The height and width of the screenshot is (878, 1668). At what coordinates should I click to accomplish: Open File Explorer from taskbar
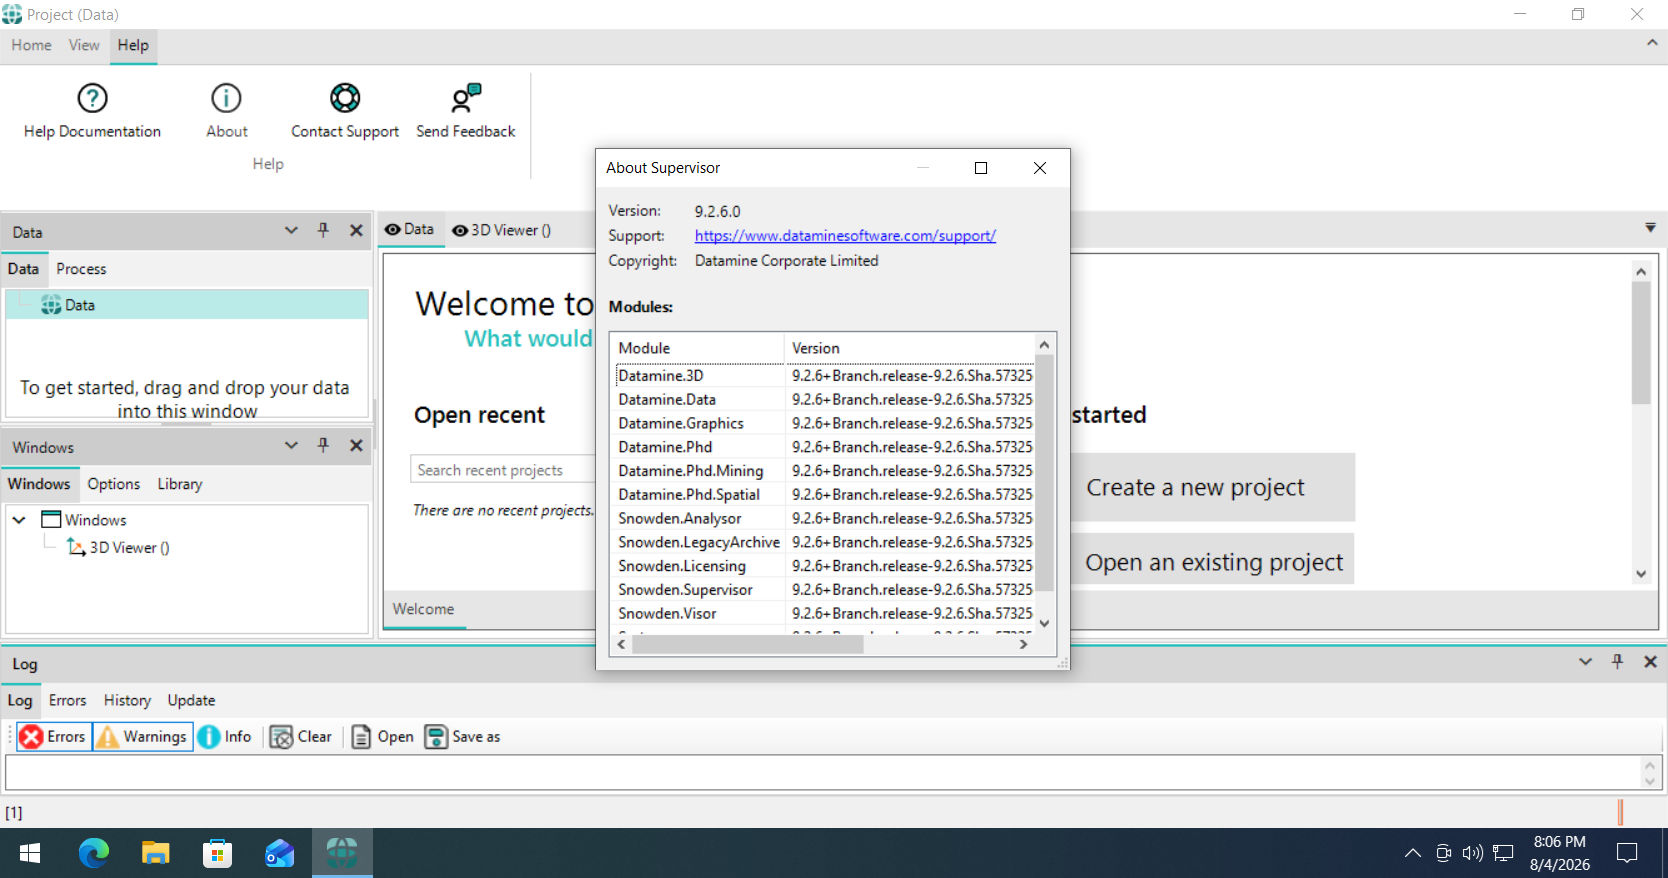click(x=155, y=853)
